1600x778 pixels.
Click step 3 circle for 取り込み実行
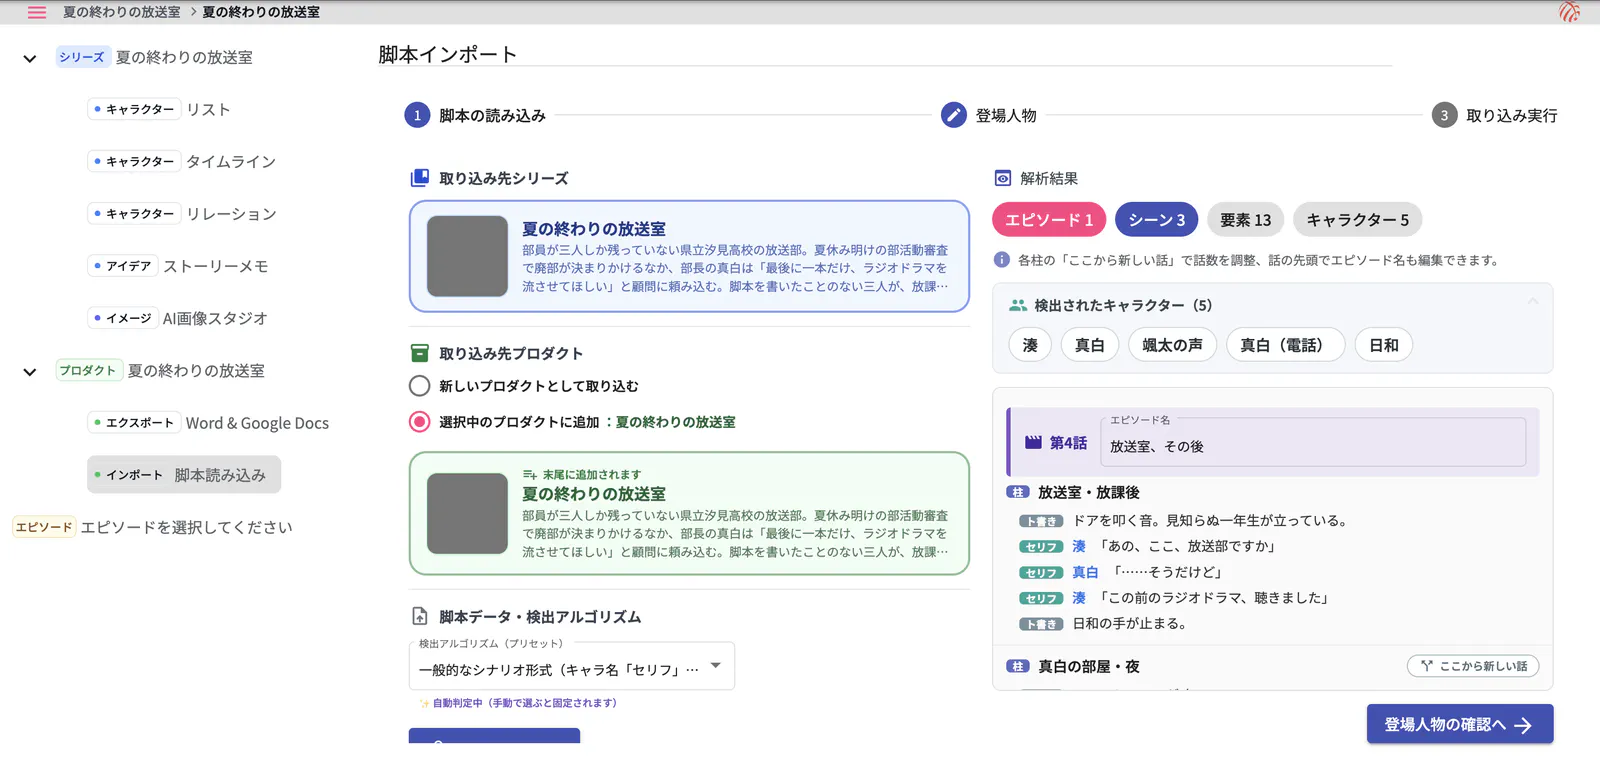1444,115
